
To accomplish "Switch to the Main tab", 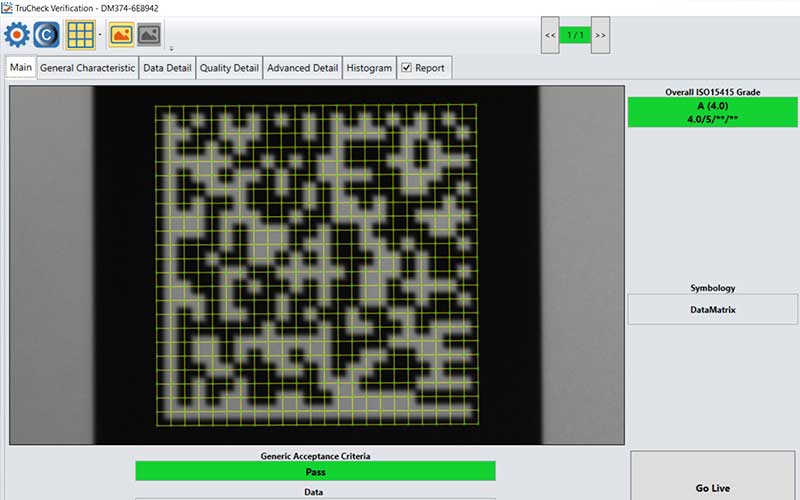I will point(21,67).
